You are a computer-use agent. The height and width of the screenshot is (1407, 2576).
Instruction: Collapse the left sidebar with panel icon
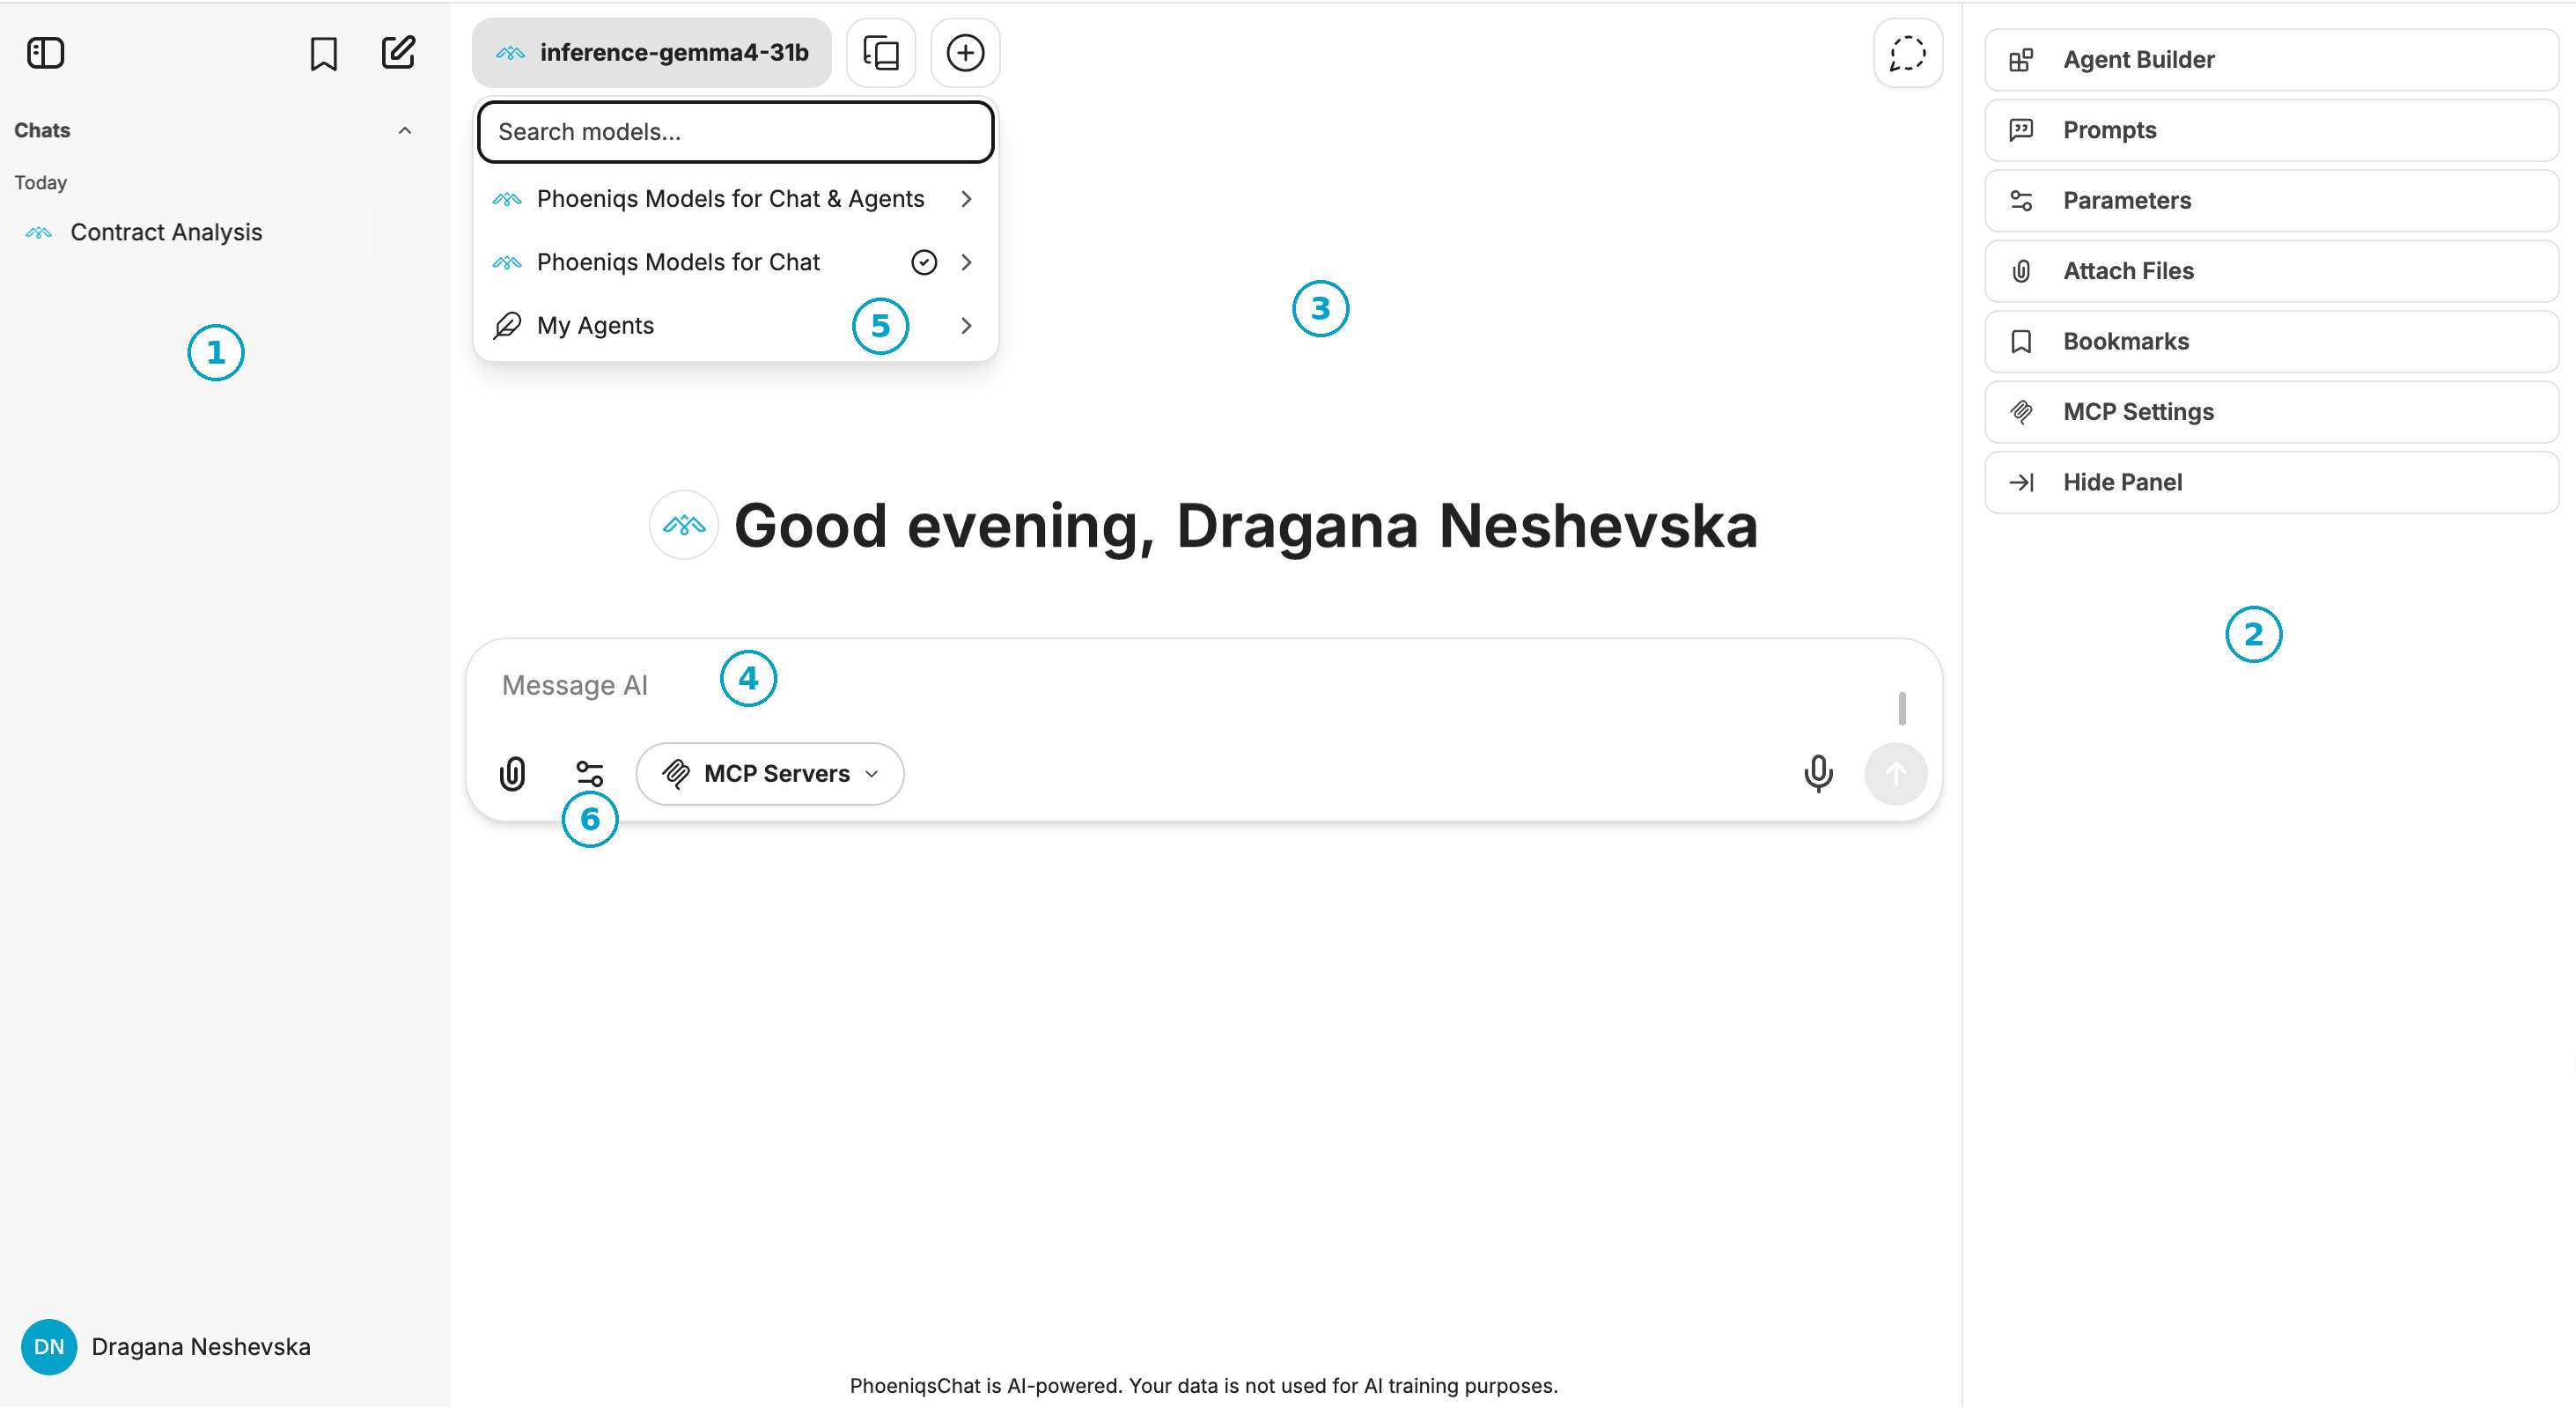click(x=45, y=53)
